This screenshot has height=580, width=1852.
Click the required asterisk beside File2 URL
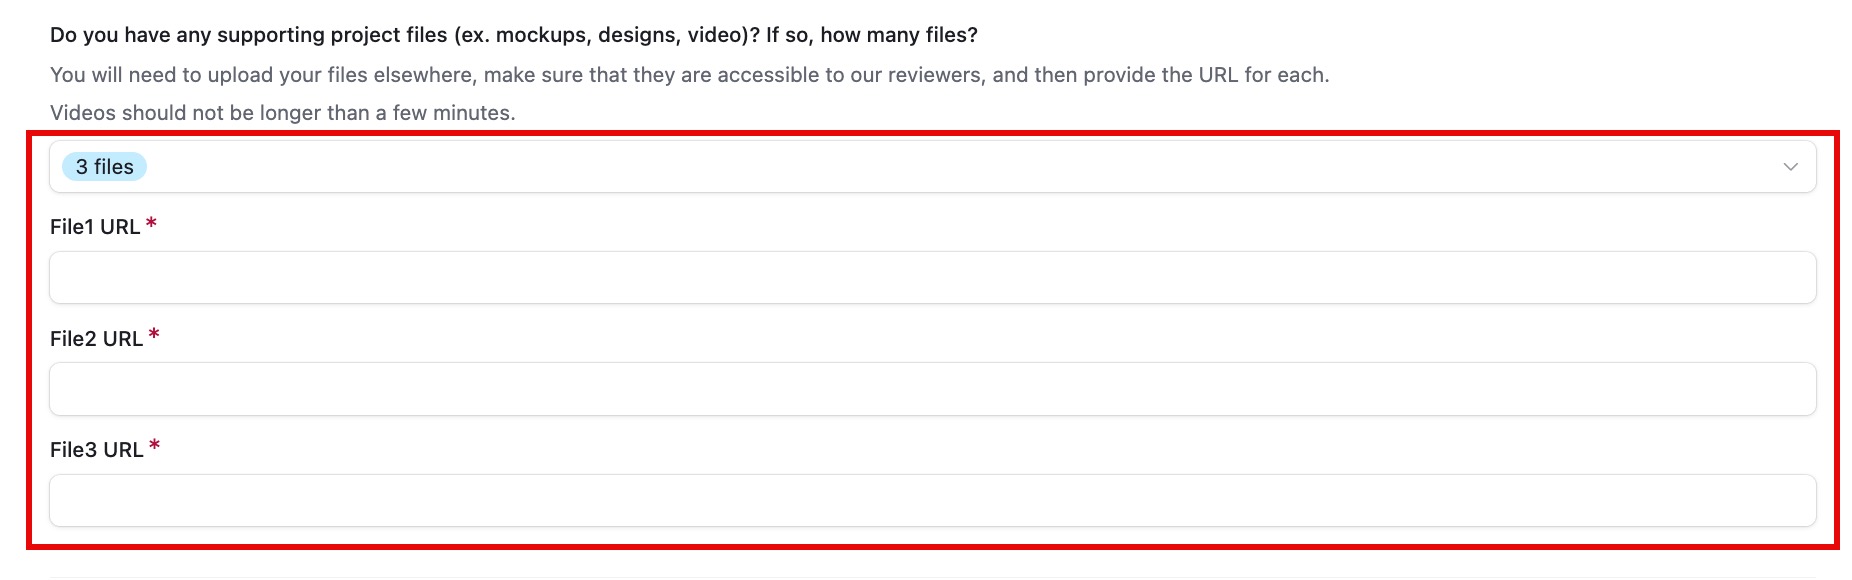click(x=154, y=336)
